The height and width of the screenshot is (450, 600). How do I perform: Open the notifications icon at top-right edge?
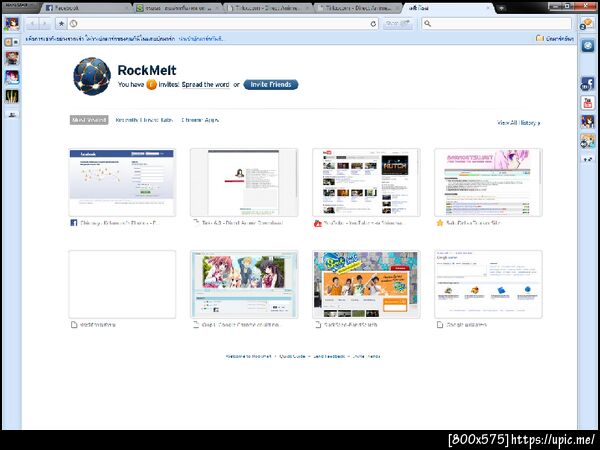(587, 24)
